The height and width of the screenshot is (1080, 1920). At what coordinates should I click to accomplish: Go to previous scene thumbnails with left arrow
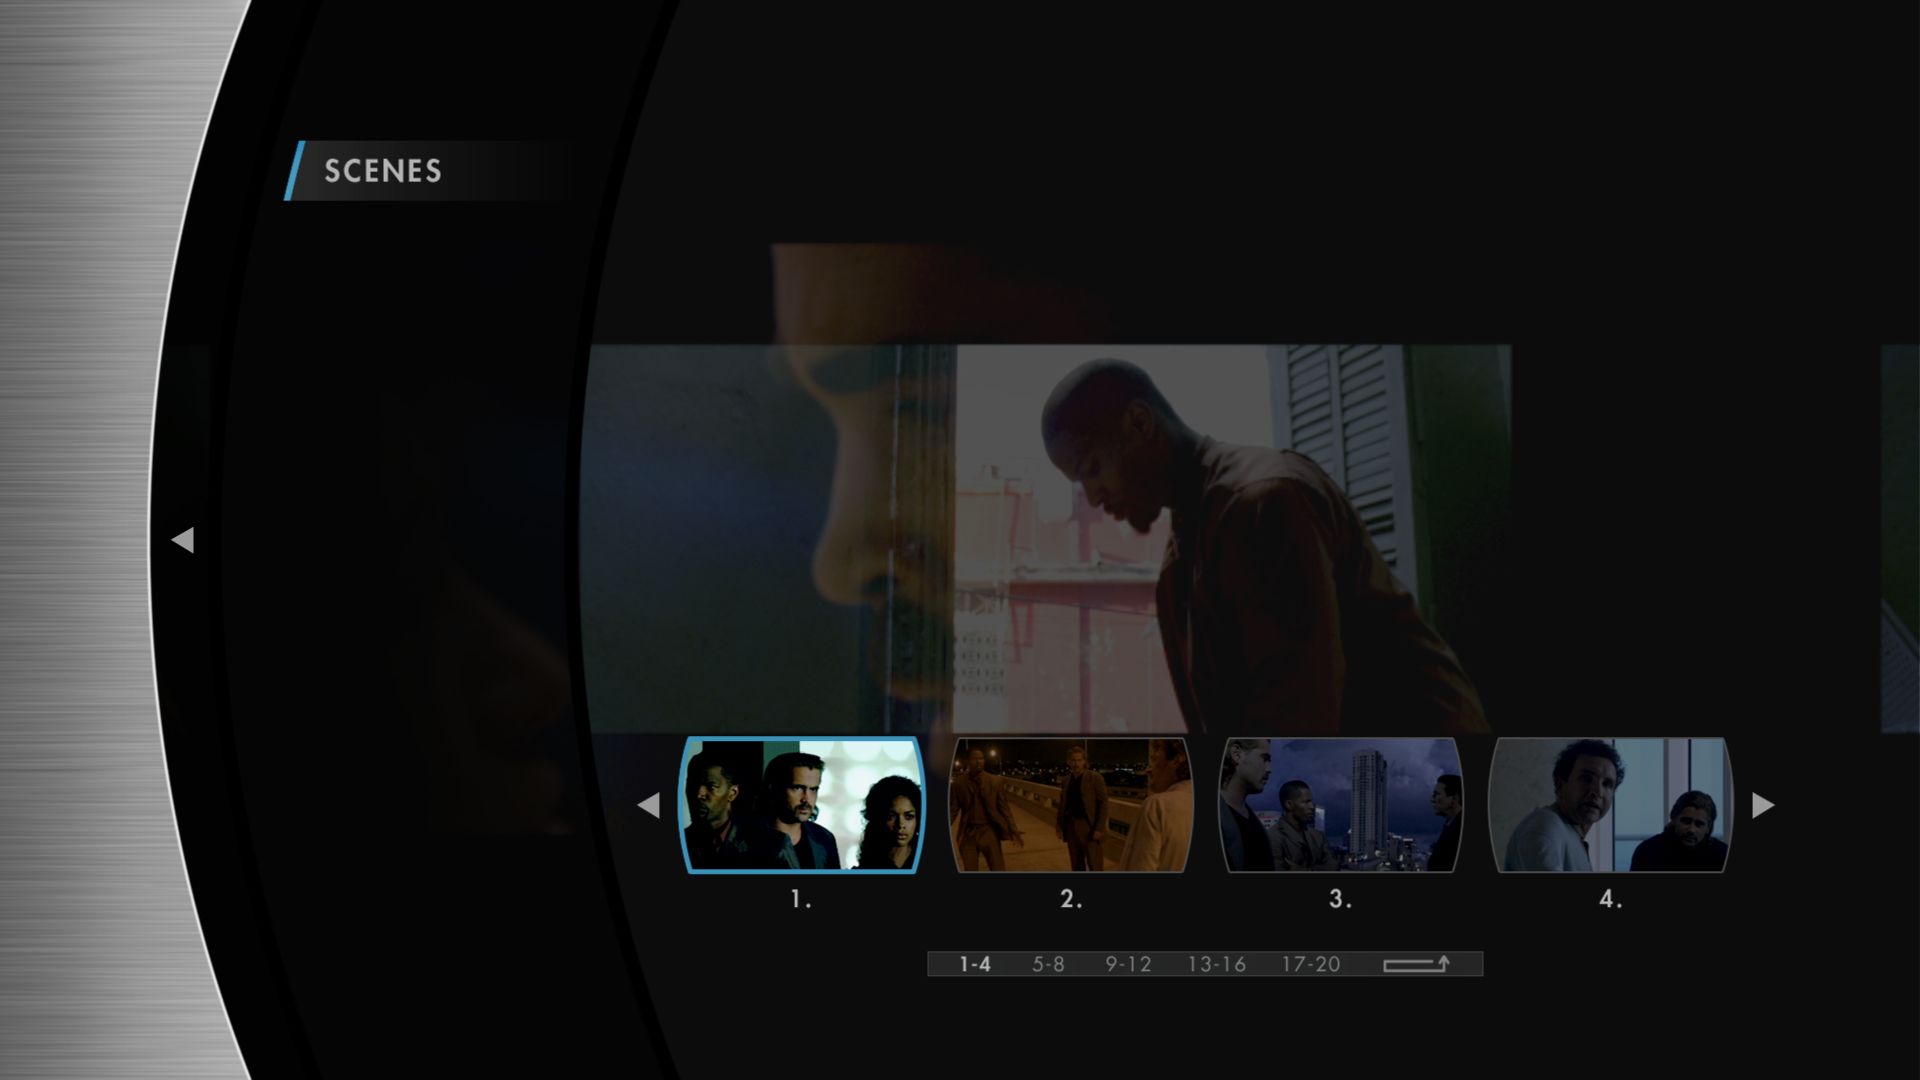[x=648, y=805]
